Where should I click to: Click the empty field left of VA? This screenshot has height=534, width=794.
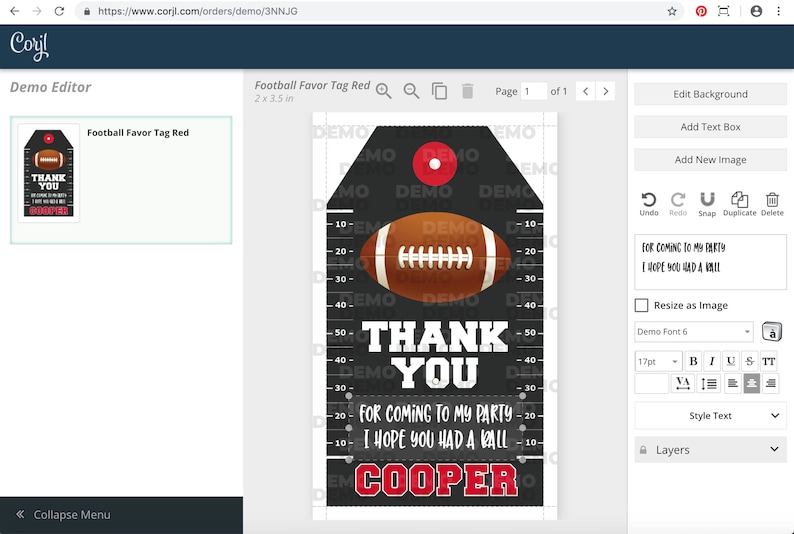651,384
